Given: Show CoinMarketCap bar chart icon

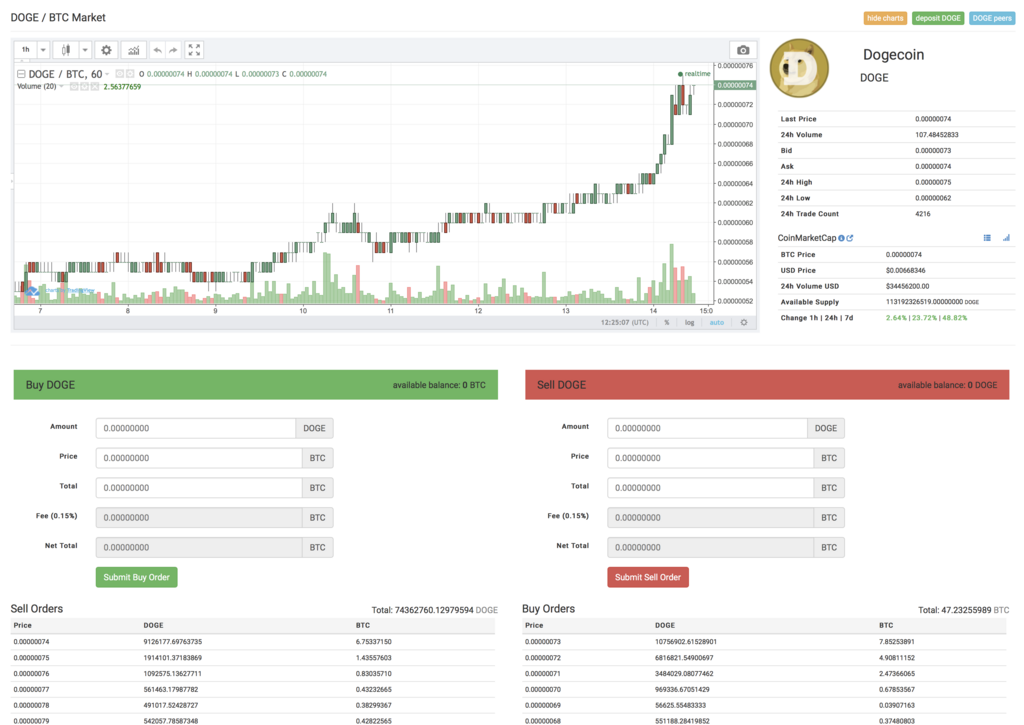Looking at the screenshot, I should pyautogui.click(x=1006, y=238).
